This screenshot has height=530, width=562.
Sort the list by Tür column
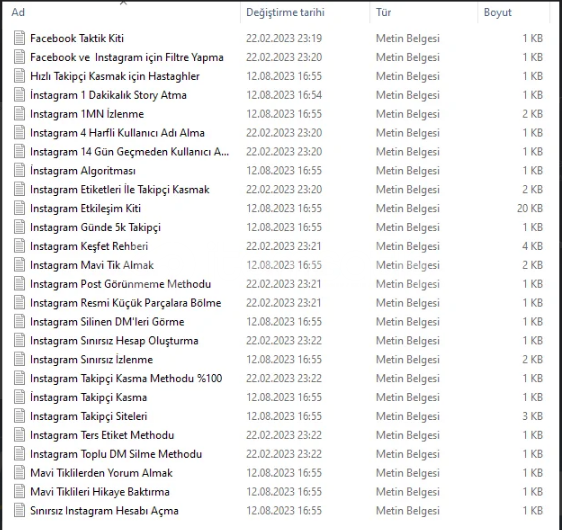pos(383,13)
